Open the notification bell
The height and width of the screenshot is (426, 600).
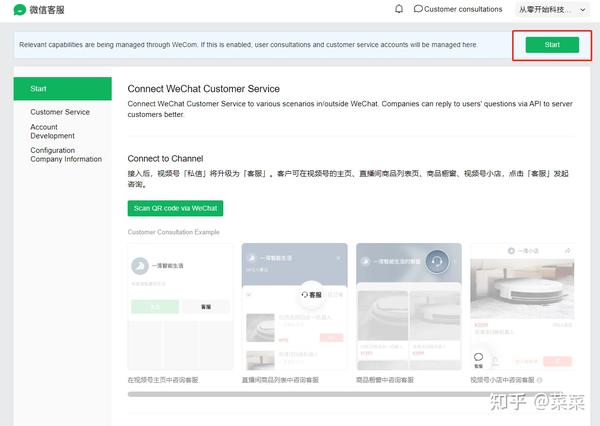tap(399, 9)
